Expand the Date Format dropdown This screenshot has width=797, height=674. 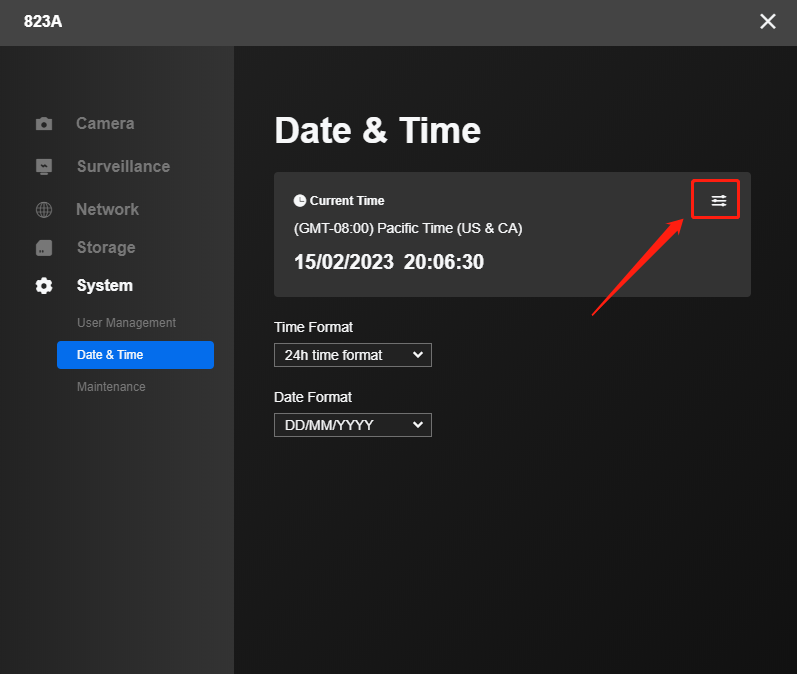(x=353, y=425)
